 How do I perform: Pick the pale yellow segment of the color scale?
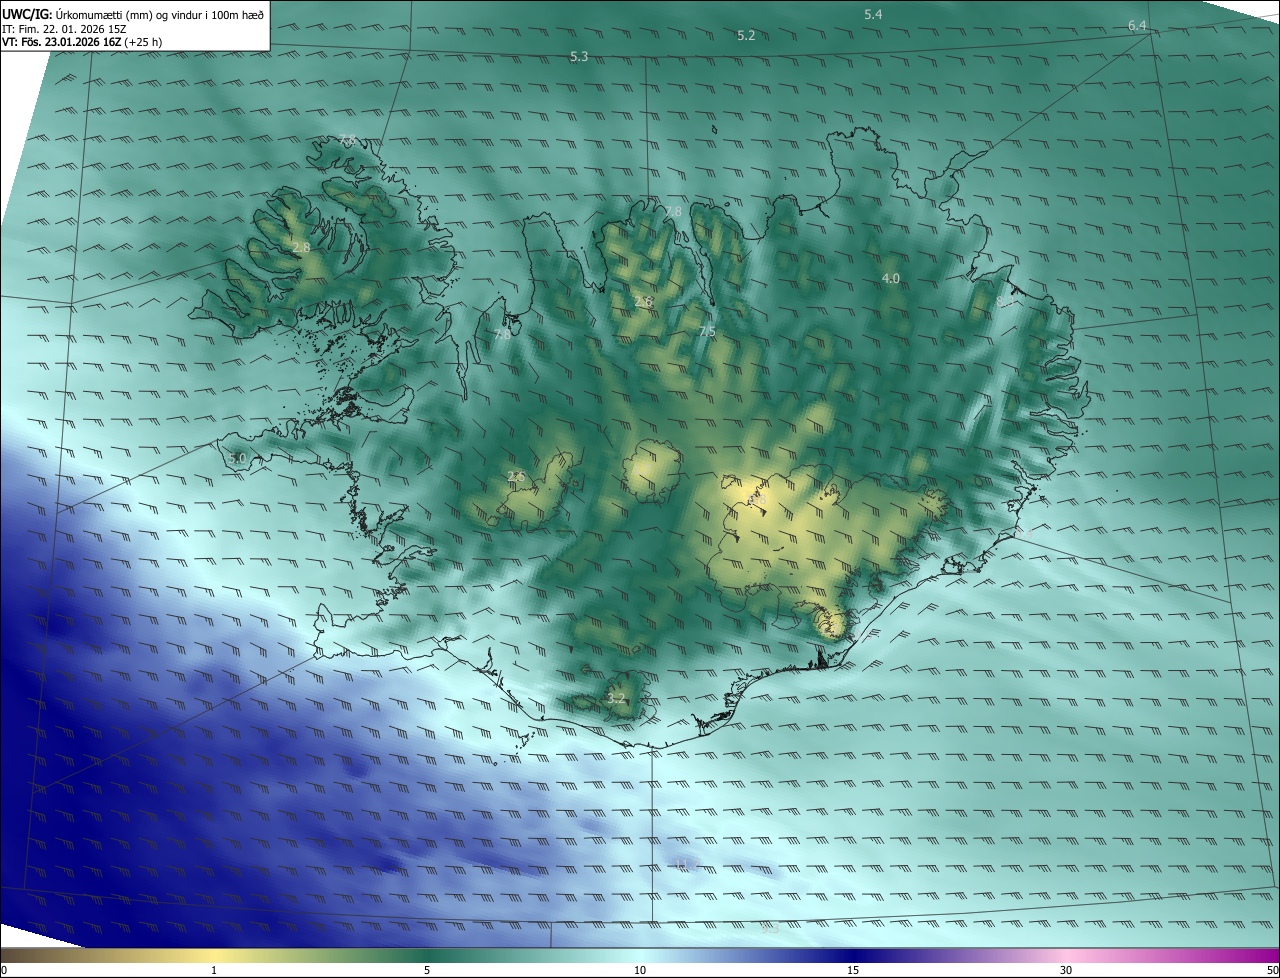[x=215, y=955]
